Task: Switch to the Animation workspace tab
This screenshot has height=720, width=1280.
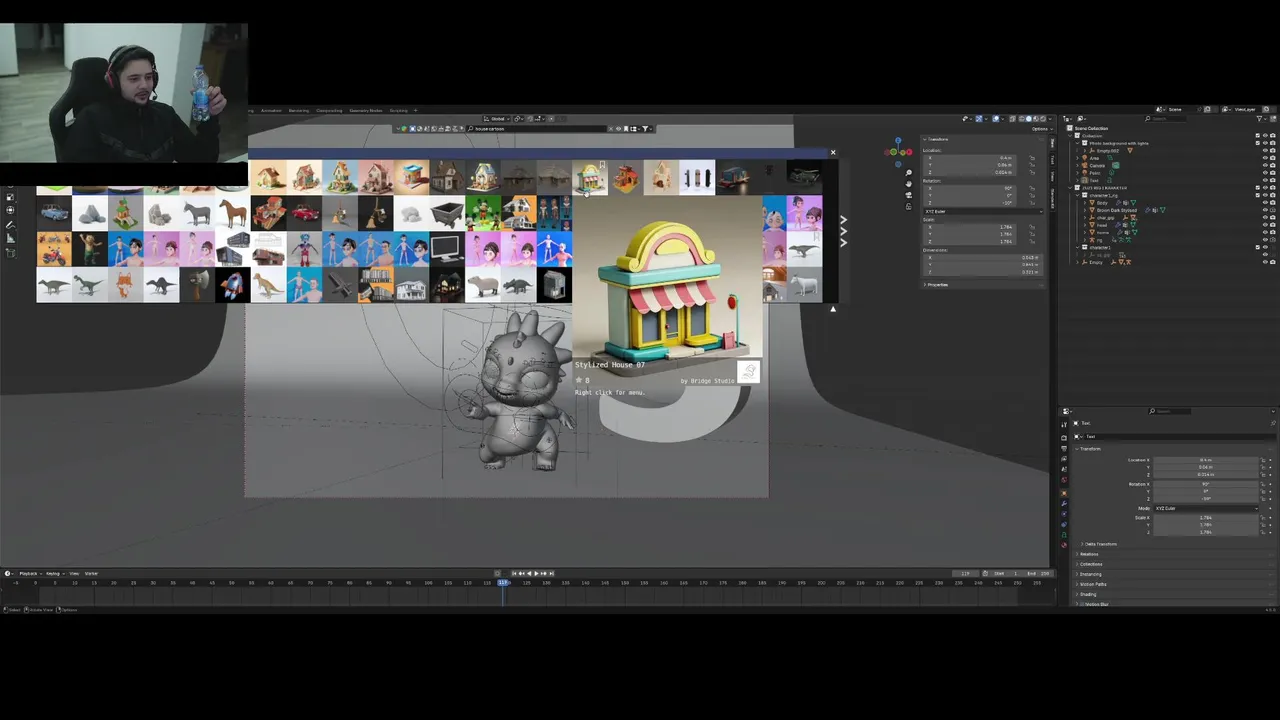Action: click(x=271, y=110)
